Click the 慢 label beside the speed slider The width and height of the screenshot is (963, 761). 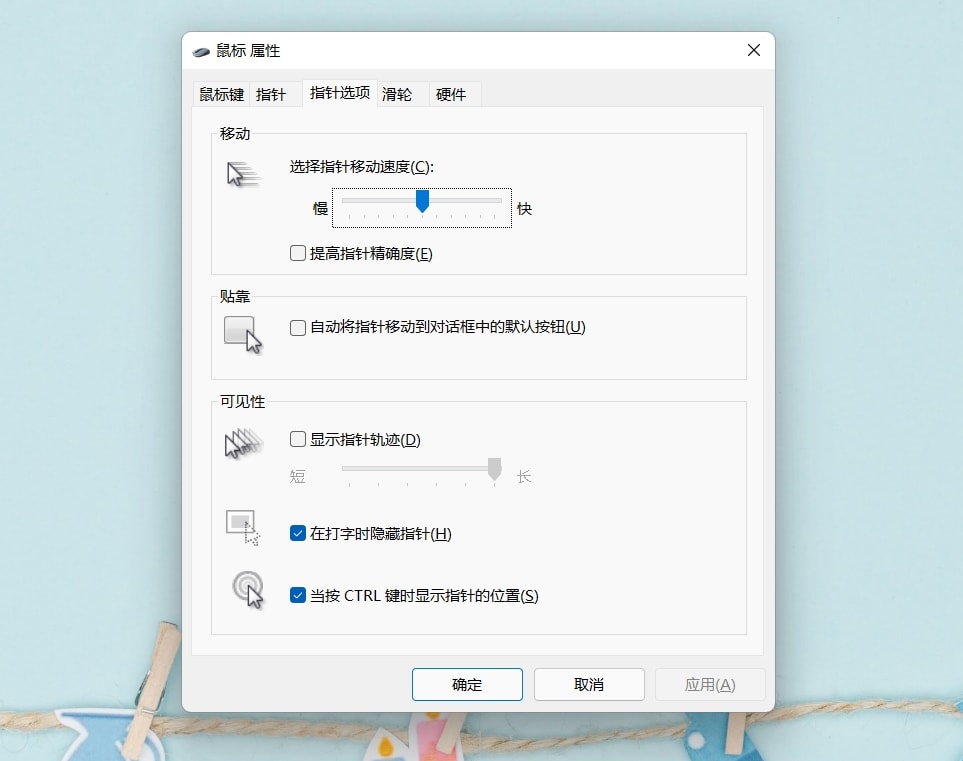[320, 209]
